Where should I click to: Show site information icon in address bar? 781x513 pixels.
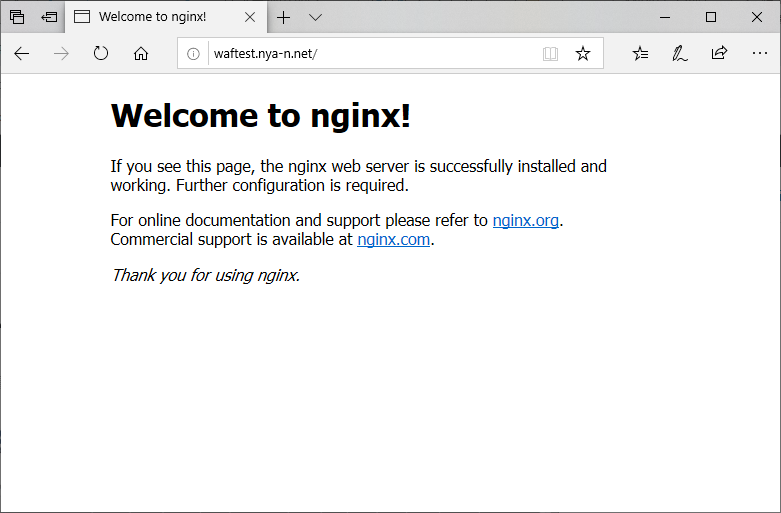click(x=193, y=53)
